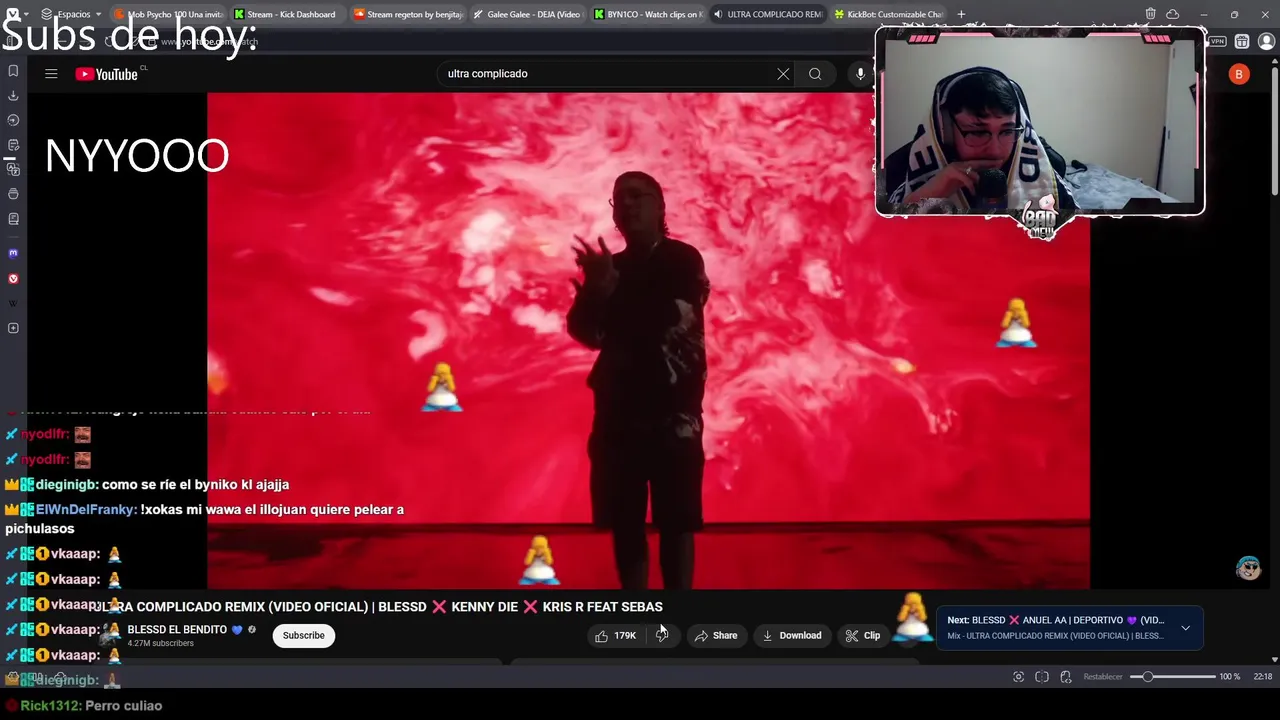Clear the search box with the X

pos(783,74)
